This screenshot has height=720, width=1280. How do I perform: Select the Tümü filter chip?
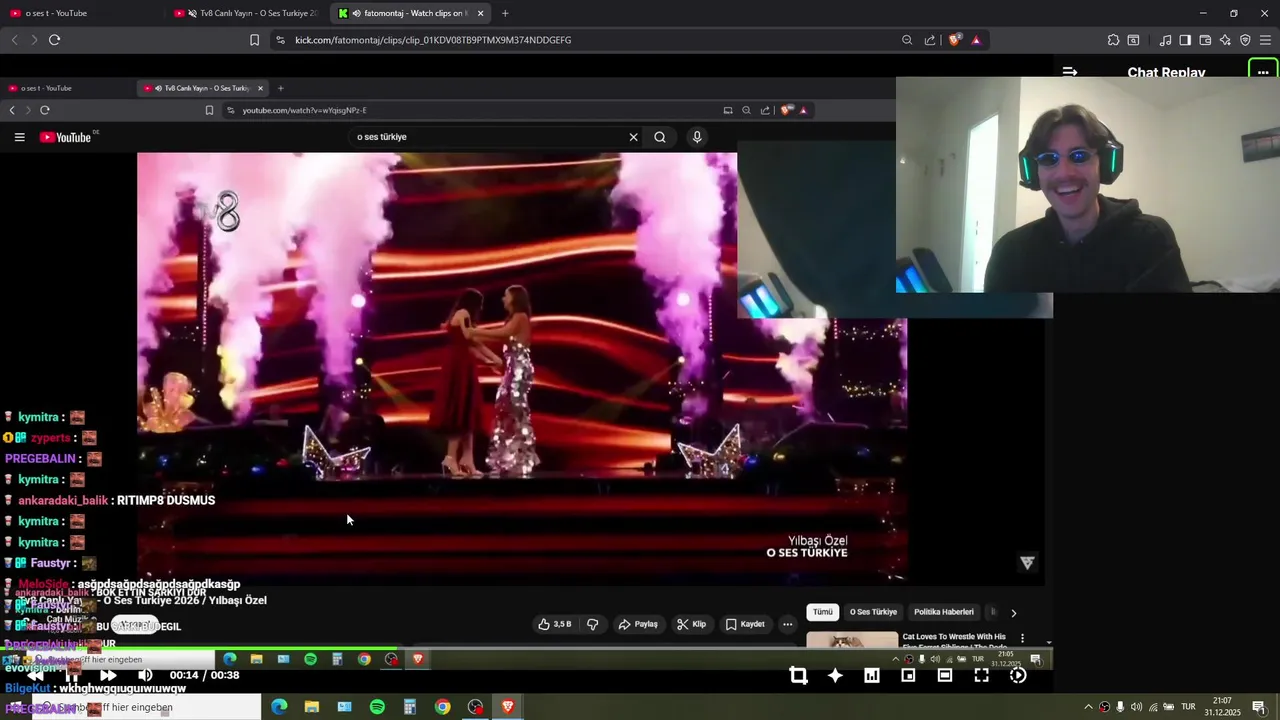(x=822, y=612)
